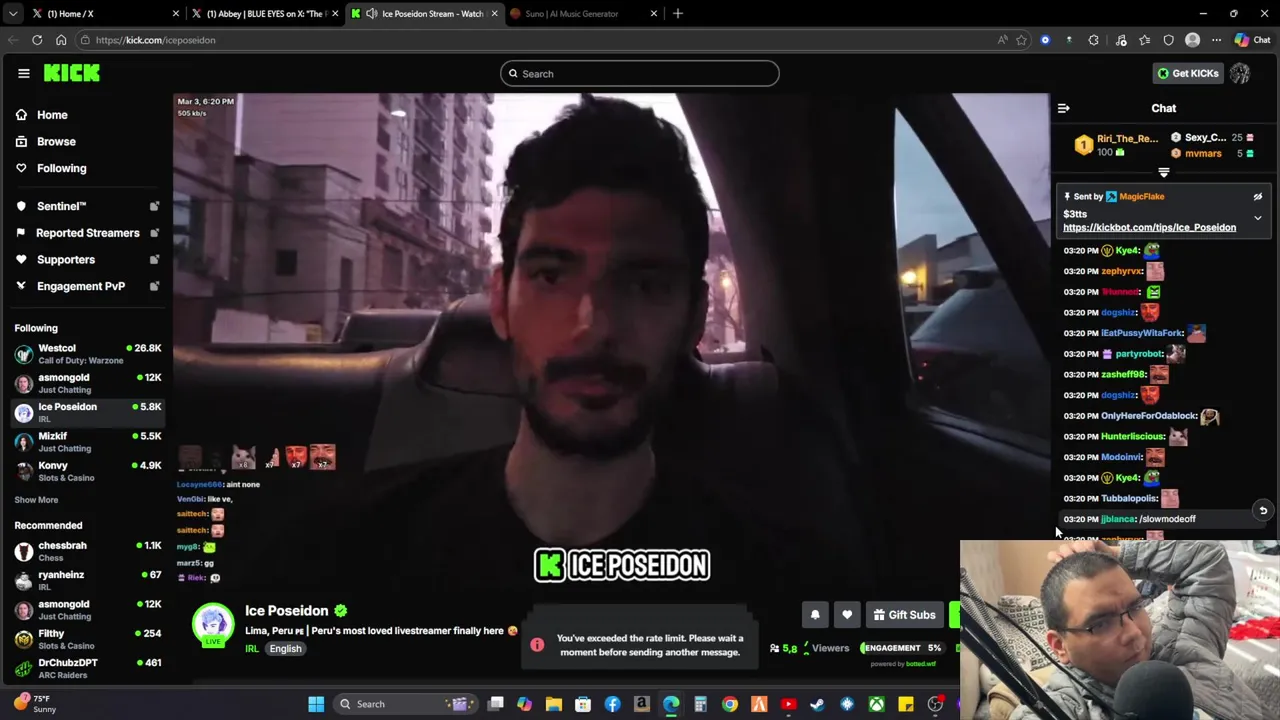Image resolution: width=1280 pixels, height=720 pixels.
Task: Open Filthy recommended channel
Action: click(87, 639)
